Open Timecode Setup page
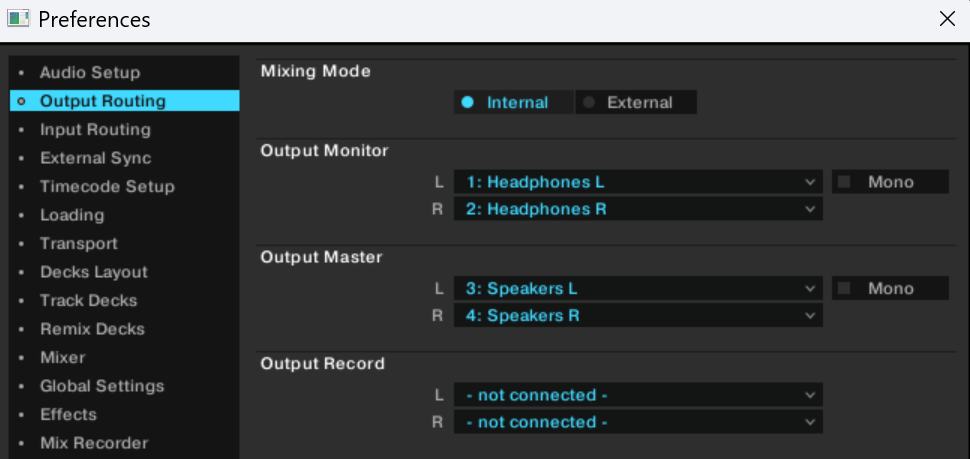Viewport: 970px width, 459px height. (x=107, y=186)
